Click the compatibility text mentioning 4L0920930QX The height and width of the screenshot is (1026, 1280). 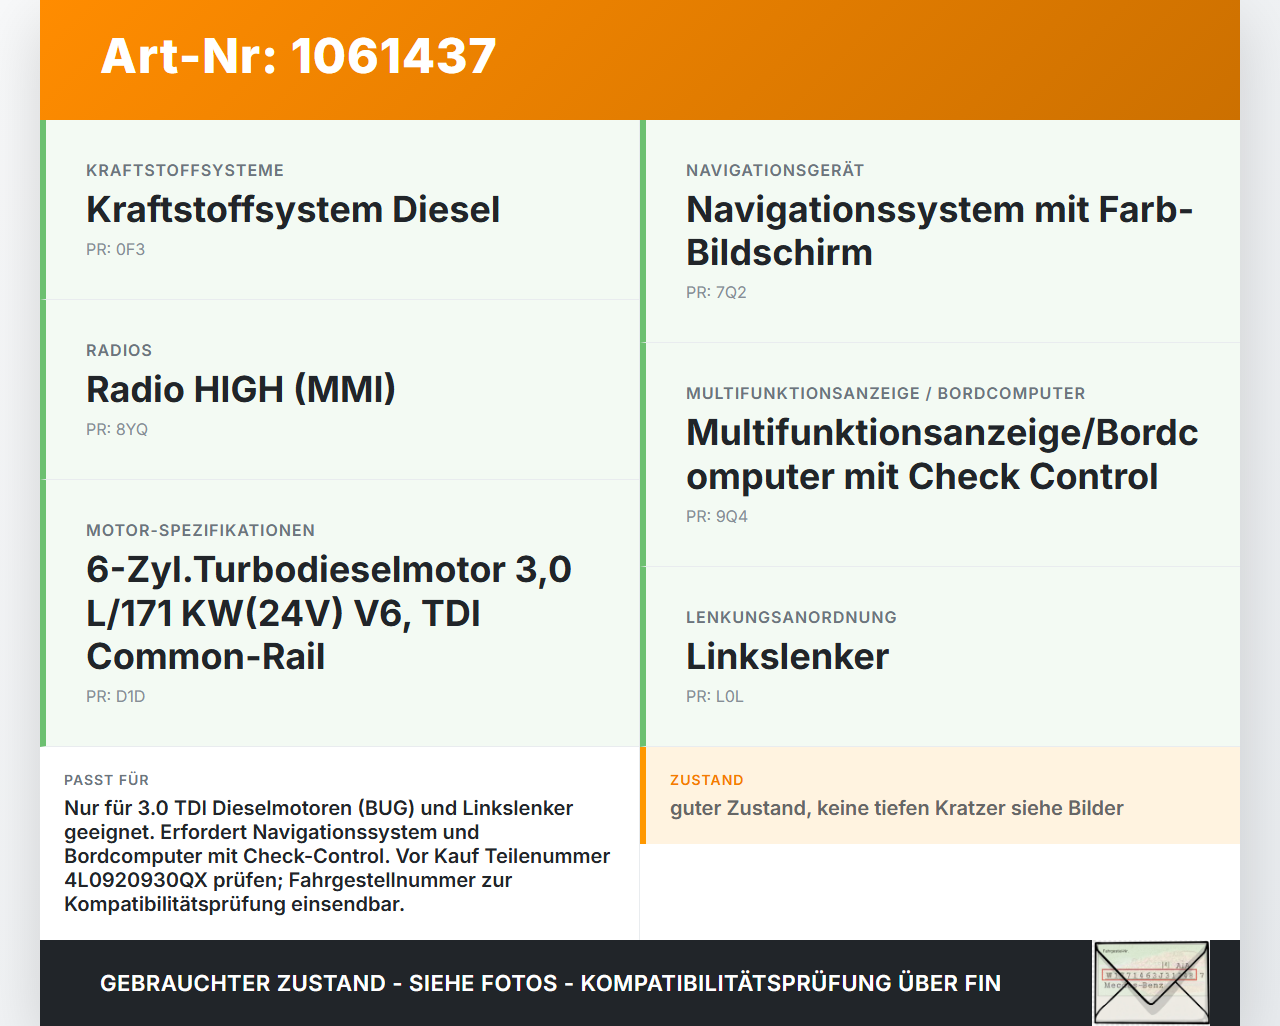(337, 856)
